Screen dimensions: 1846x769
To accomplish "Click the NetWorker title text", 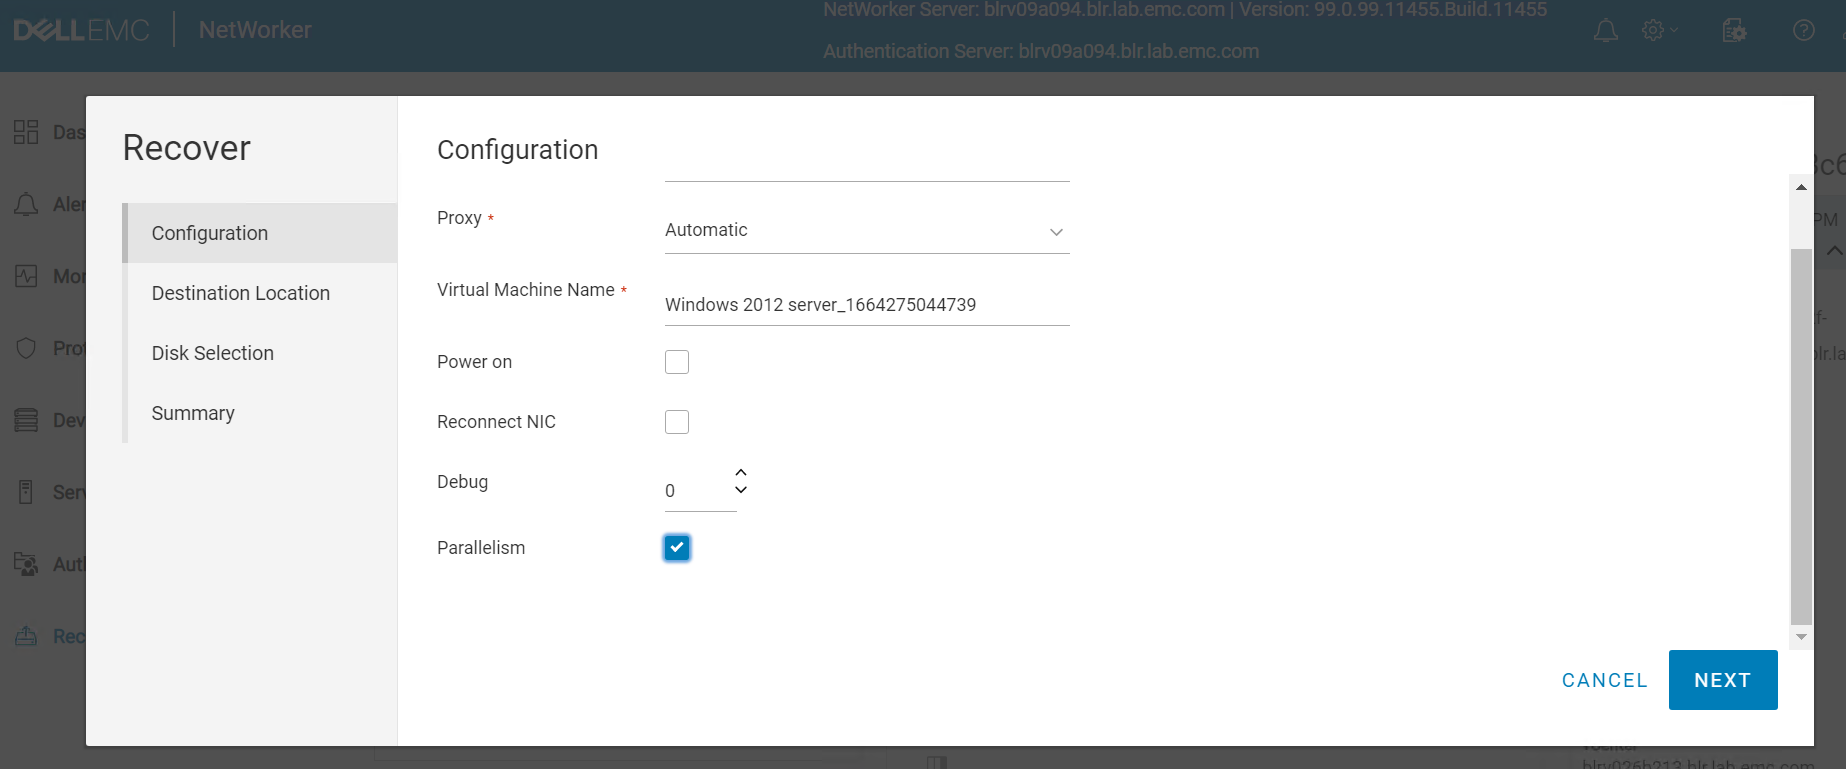I will pos(255,30).
